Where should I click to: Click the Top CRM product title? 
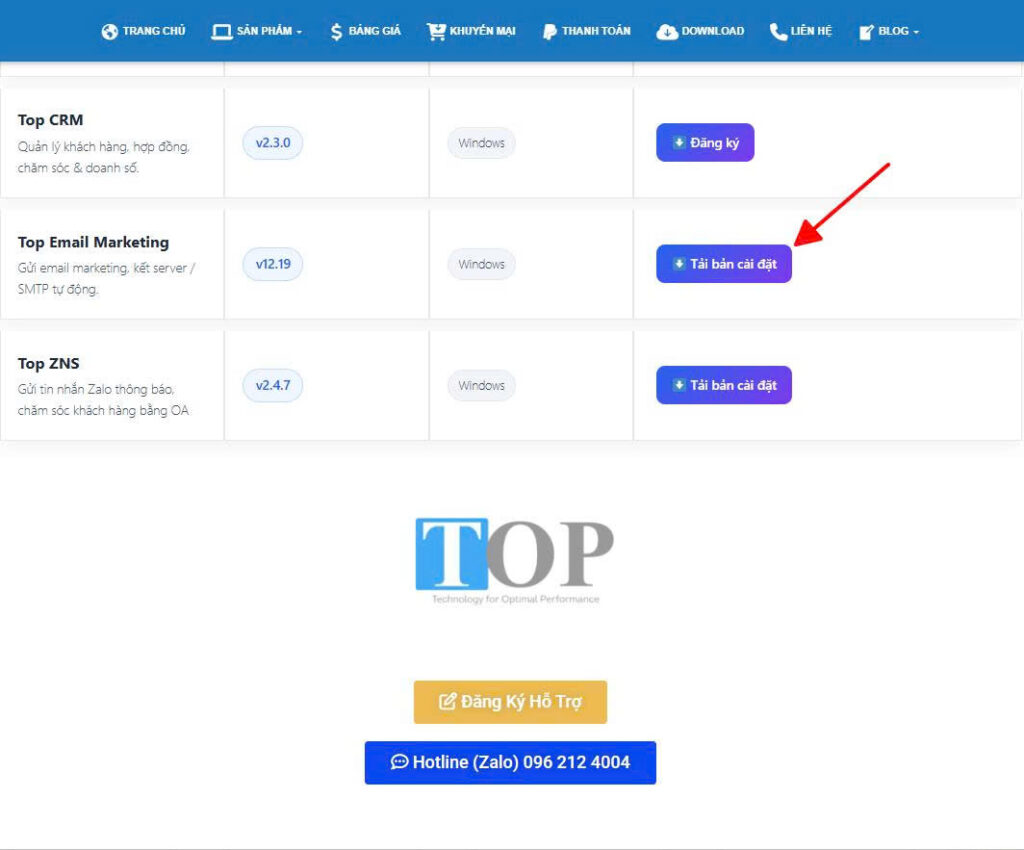(x=50, y=120)
